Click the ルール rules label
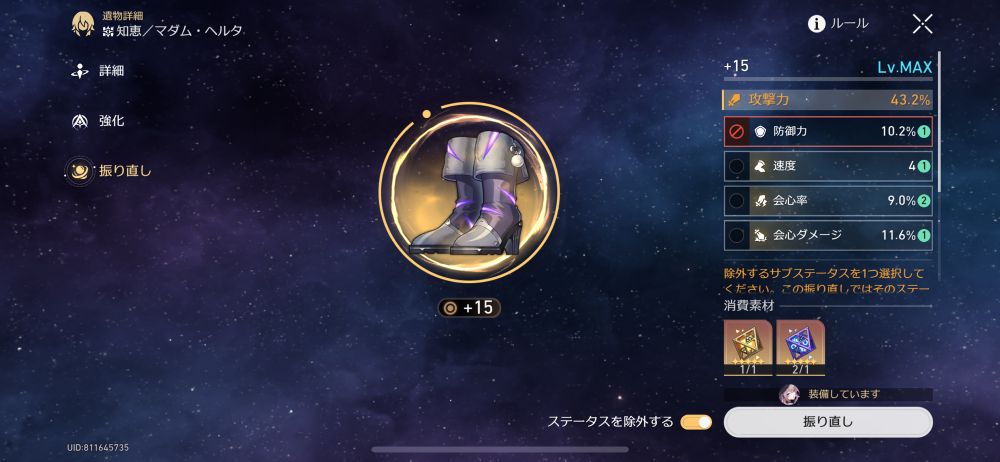 tap(849, 24)
